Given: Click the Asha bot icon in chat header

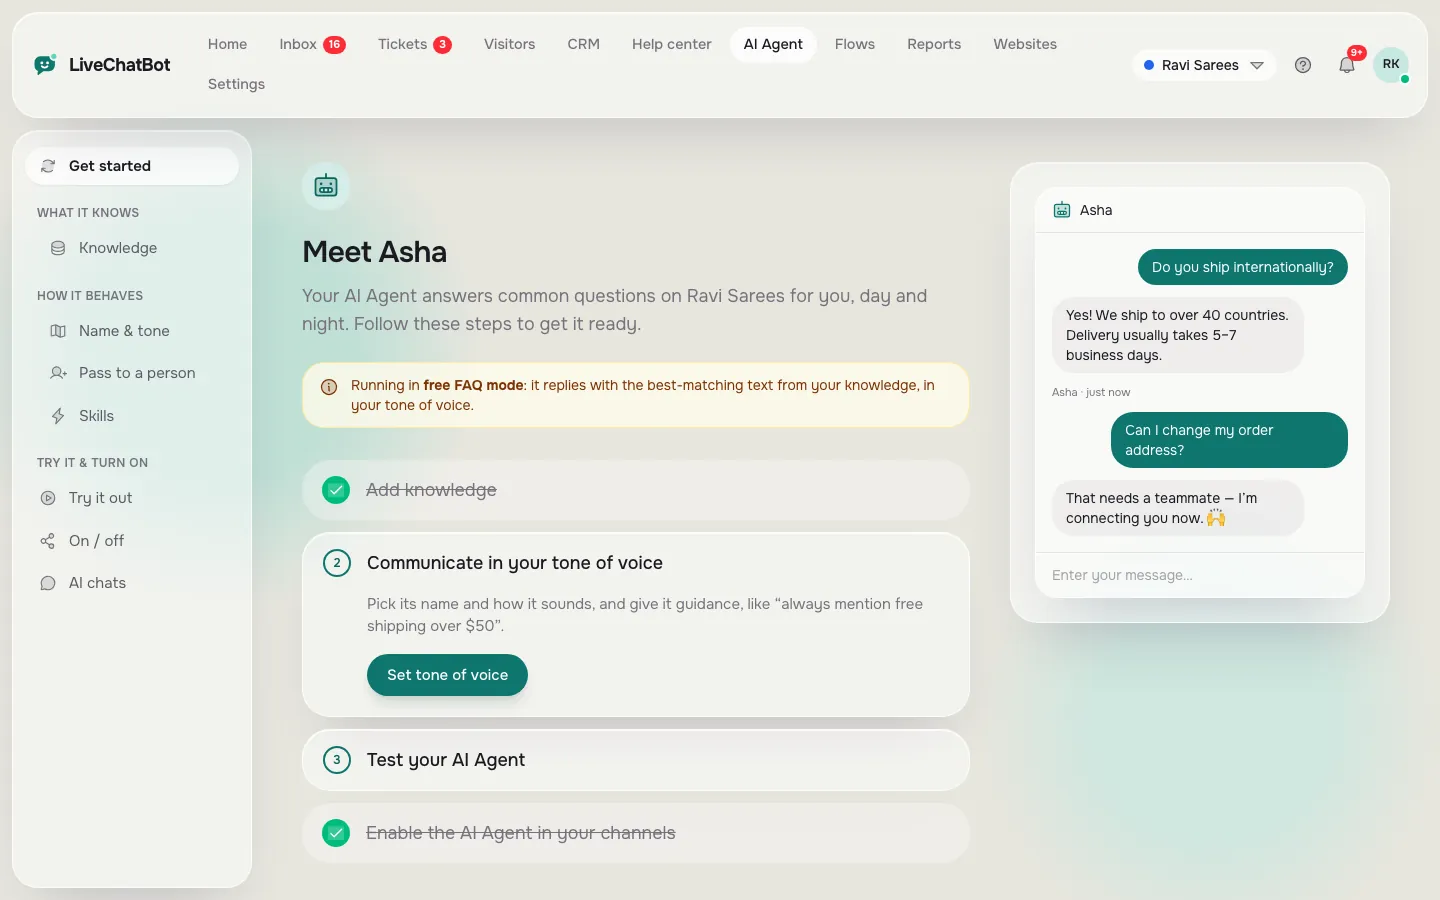Looking at the screenshot, I should [x=1062, y=210].
